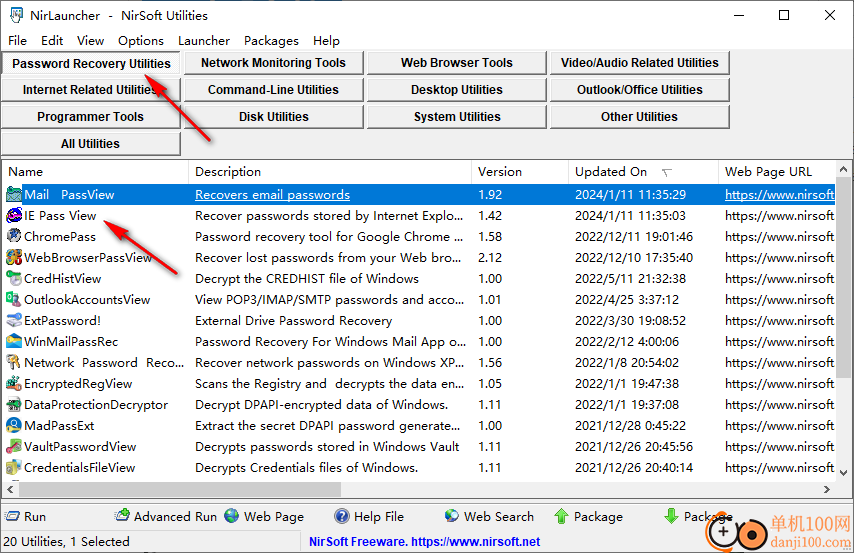
Task: Click the WinMailPassRec icon
Action: tap(14, 342)
